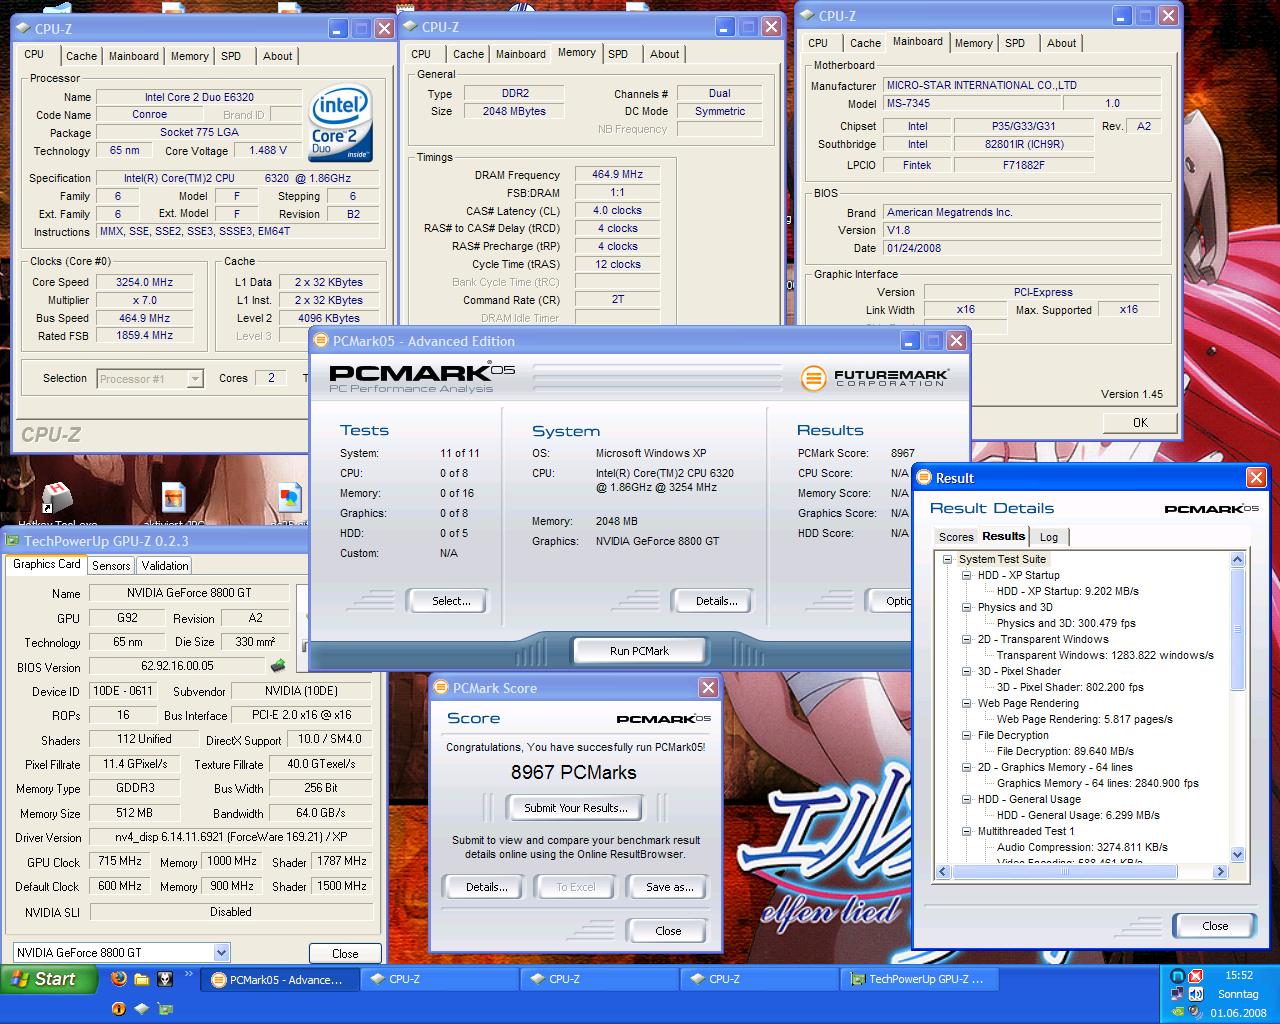Viewport: 1280px width, 1024px height.
Task: Click the Futuremark Corporation logo
Action: 875,378
